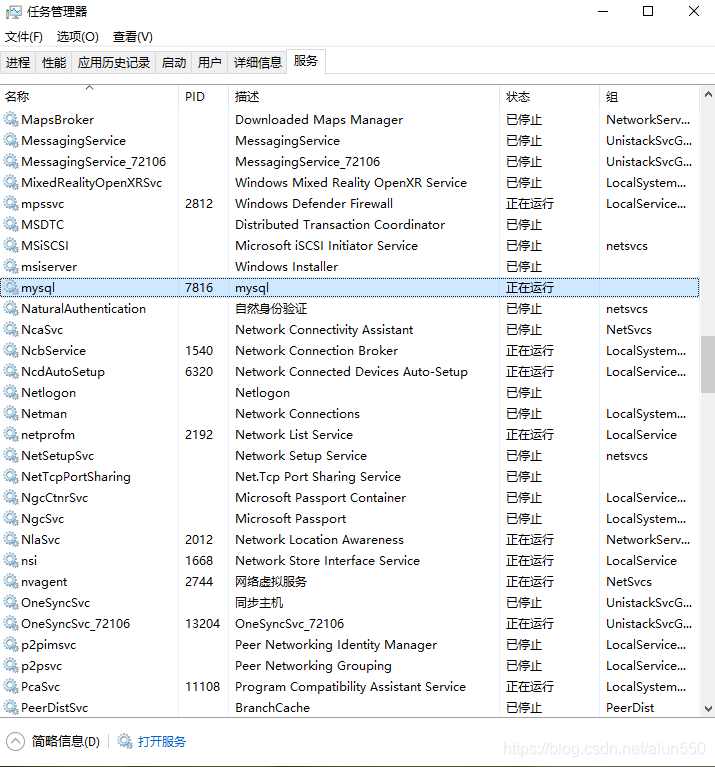Click the gear icon beside mpssvc
The height and width of the screenshot is (767, 715).
tap(11, 203)
